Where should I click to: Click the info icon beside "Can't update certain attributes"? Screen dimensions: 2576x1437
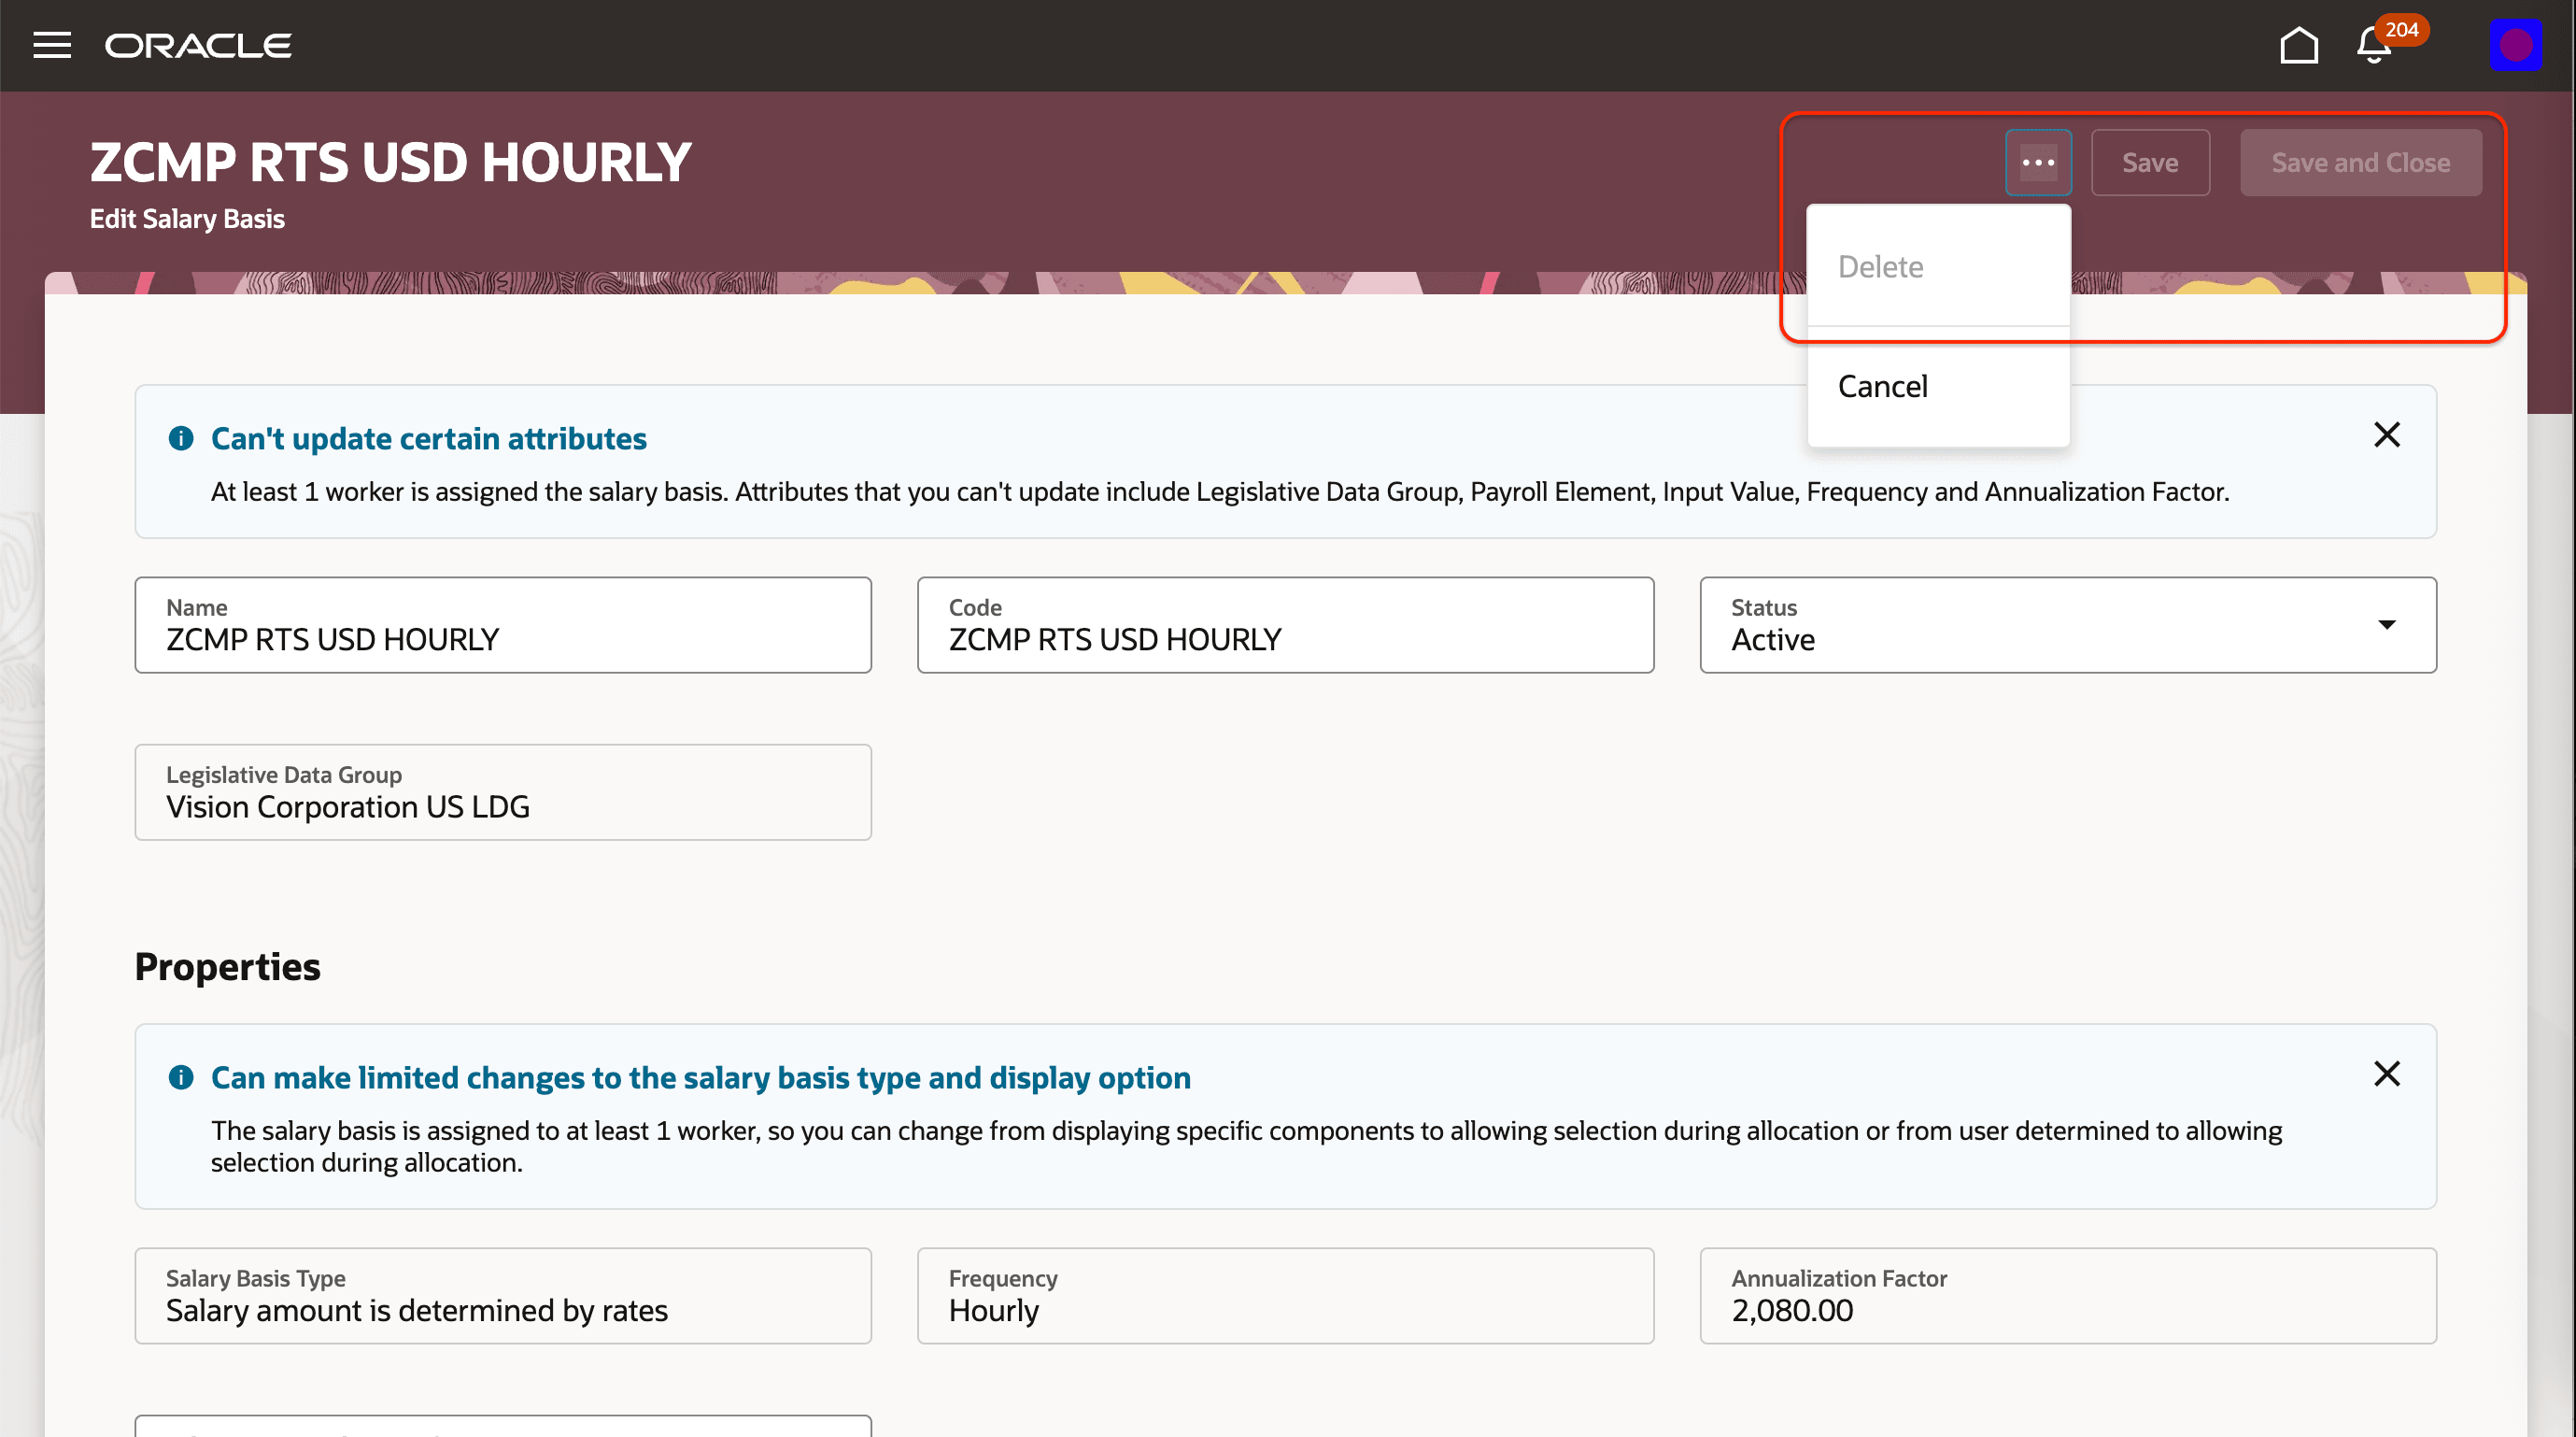(181, 438)
